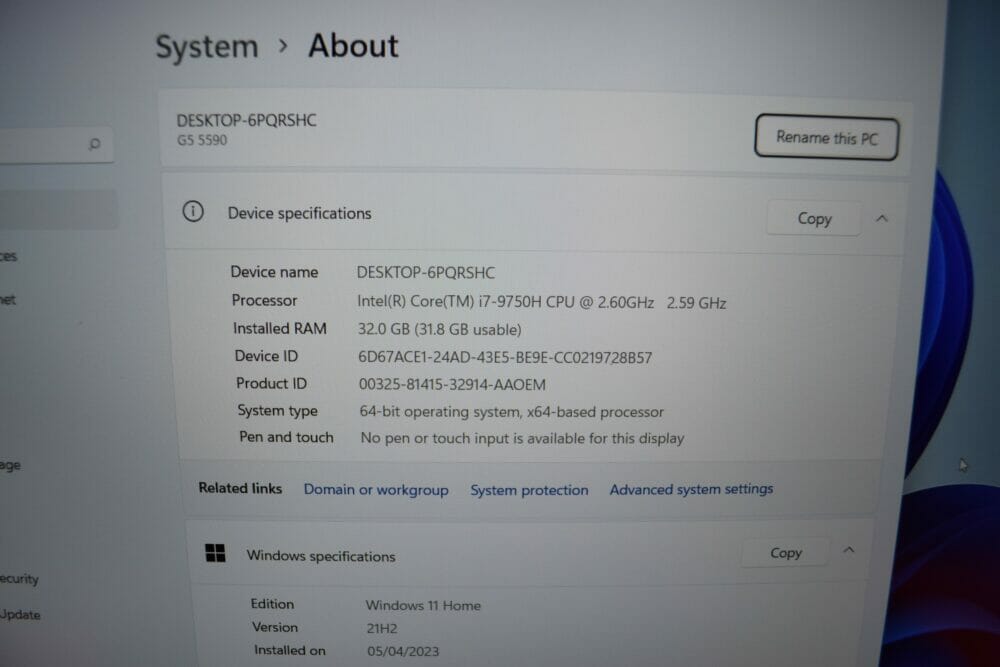
Task: Copy the Device specifications
Action: click(814, 218)
